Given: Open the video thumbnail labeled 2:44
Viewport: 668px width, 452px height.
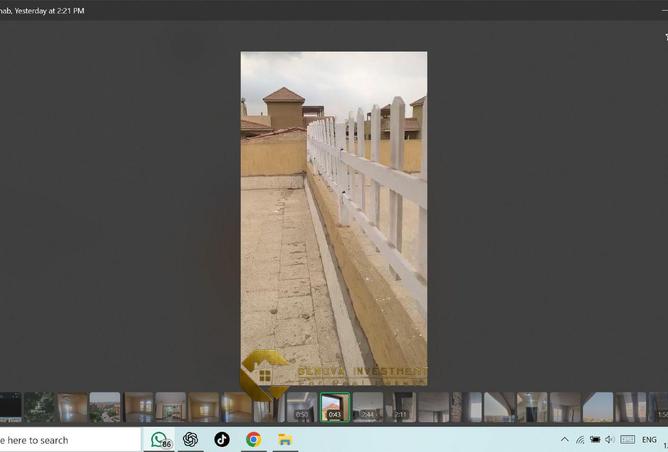Looking at the screenshot, I should pyautogui.click(x=368, y=407).
